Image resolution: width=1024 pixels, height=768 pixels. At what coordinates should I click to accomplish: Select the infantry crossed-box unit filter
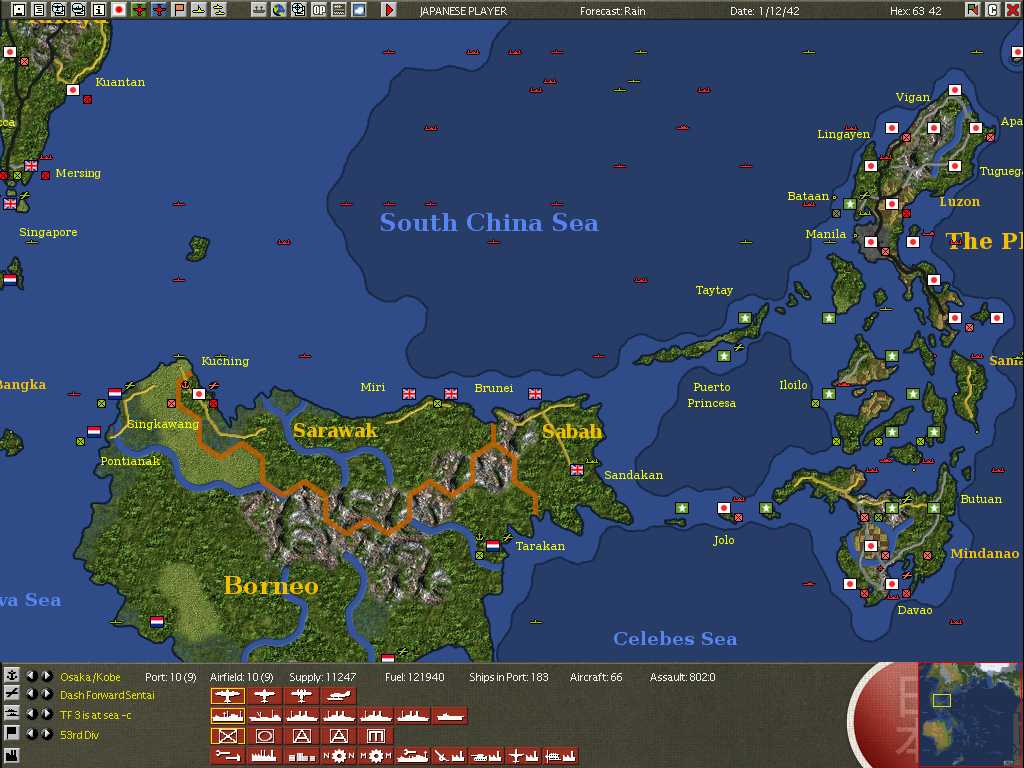click(x=227, y=736)
